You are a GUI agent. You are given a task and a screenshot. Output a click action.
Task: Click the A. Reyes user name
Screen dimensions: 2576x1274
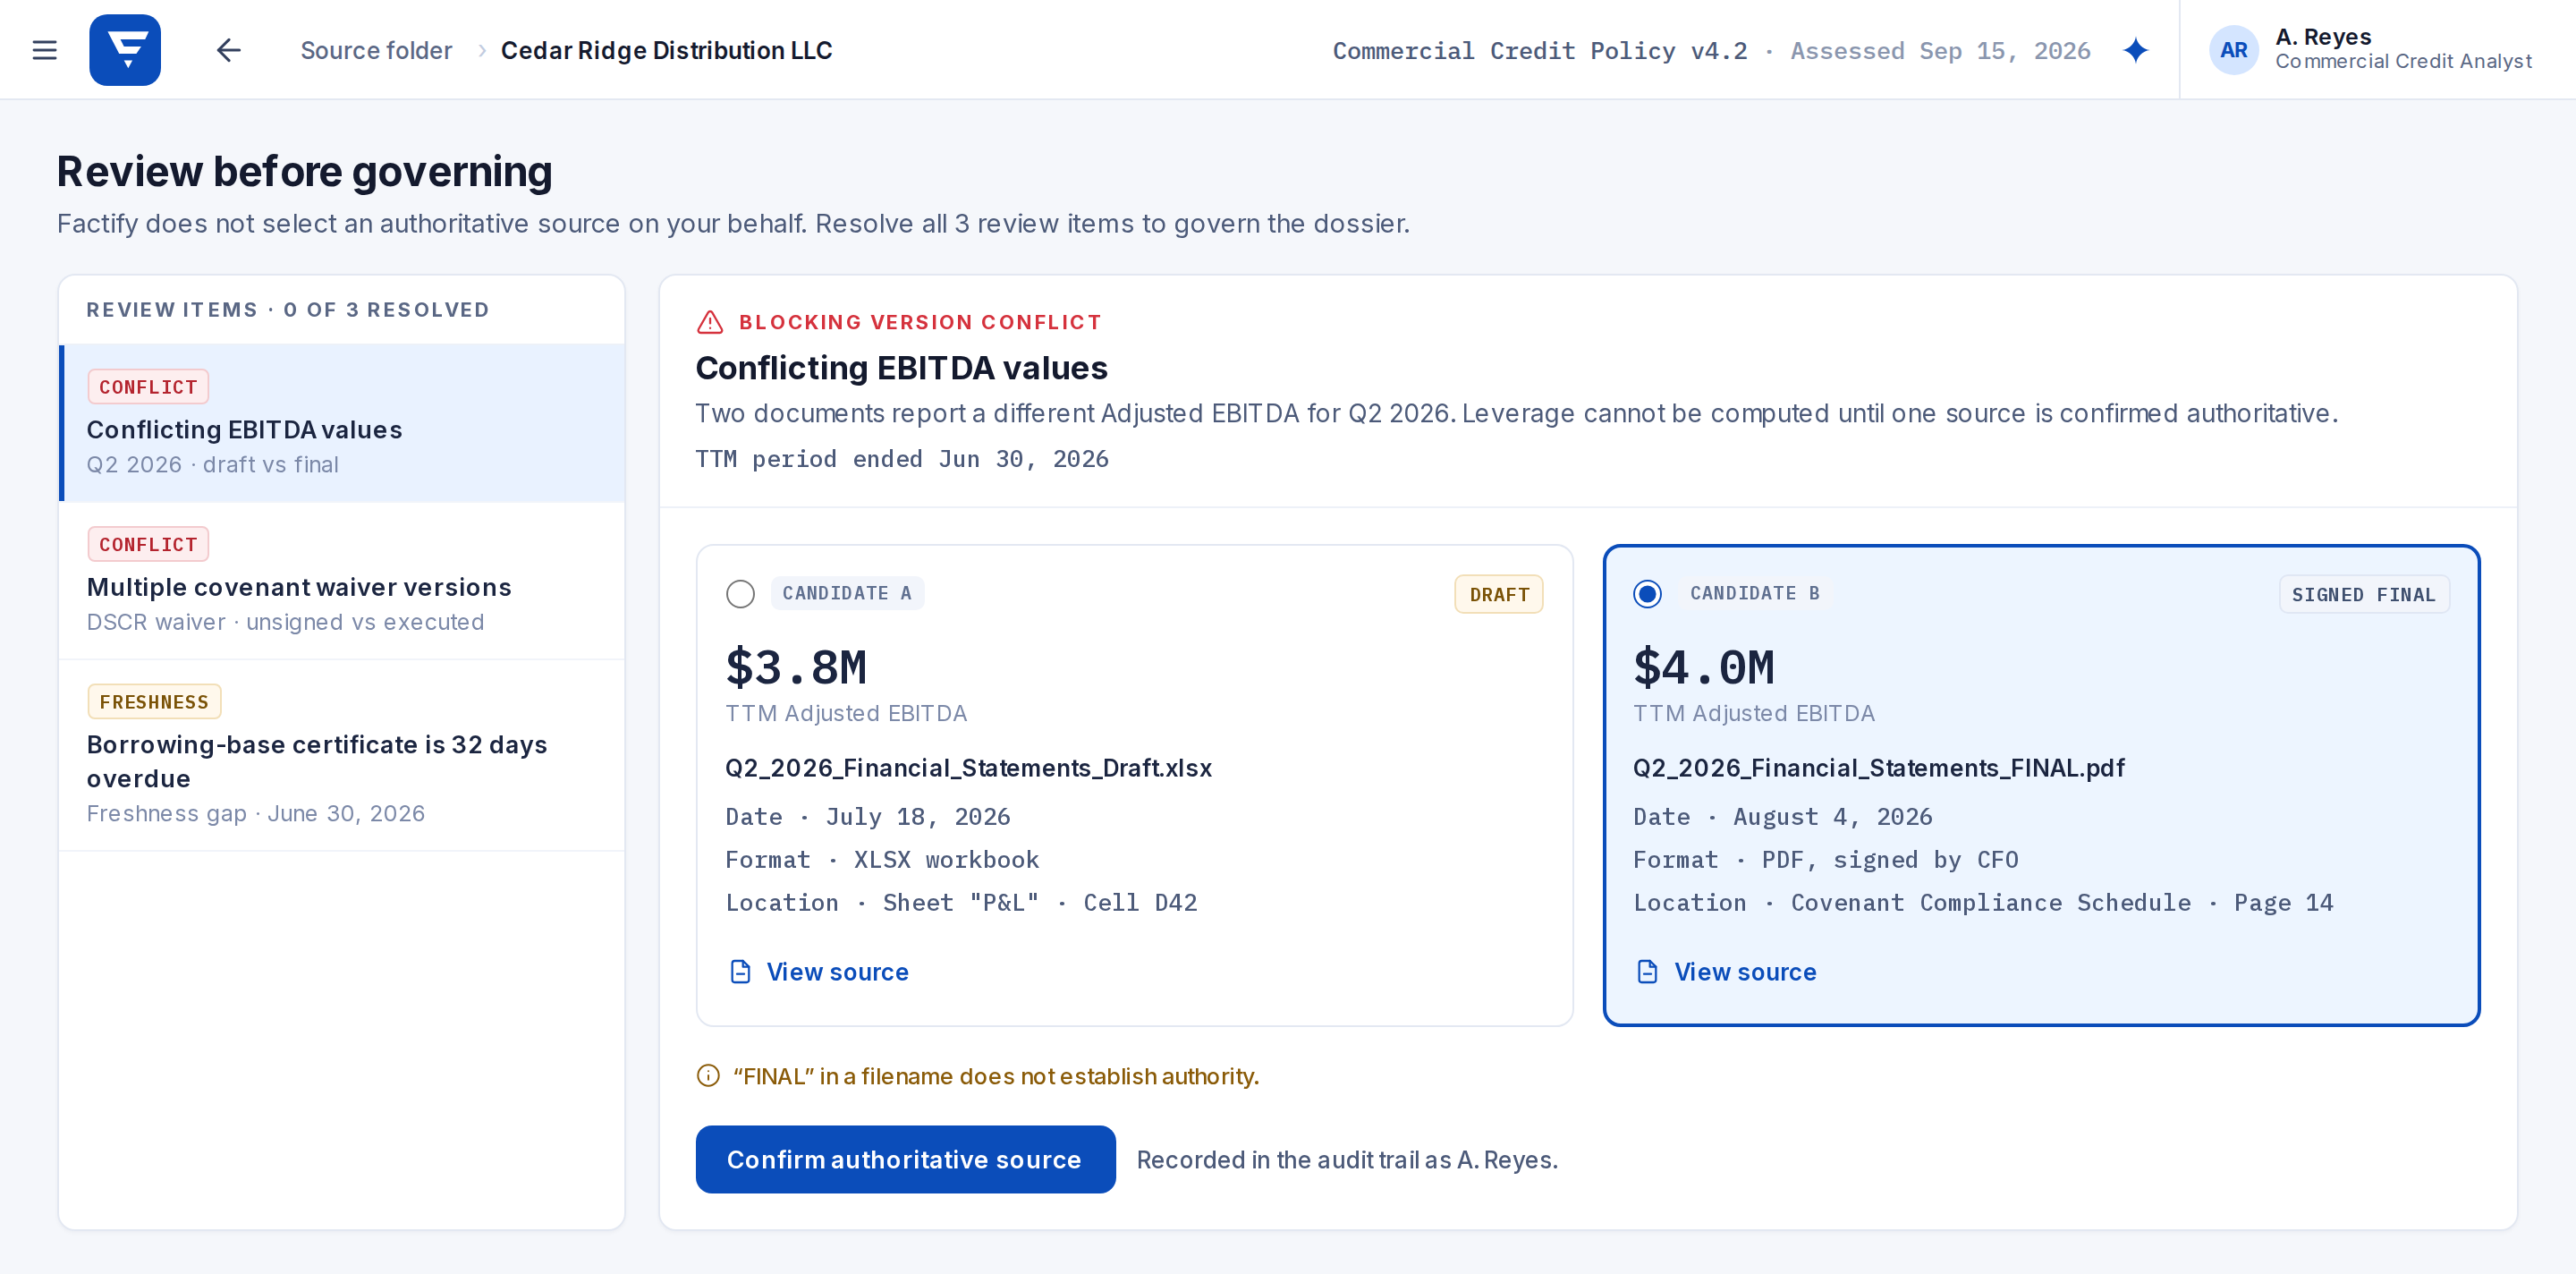click(x=2323, y=37)
